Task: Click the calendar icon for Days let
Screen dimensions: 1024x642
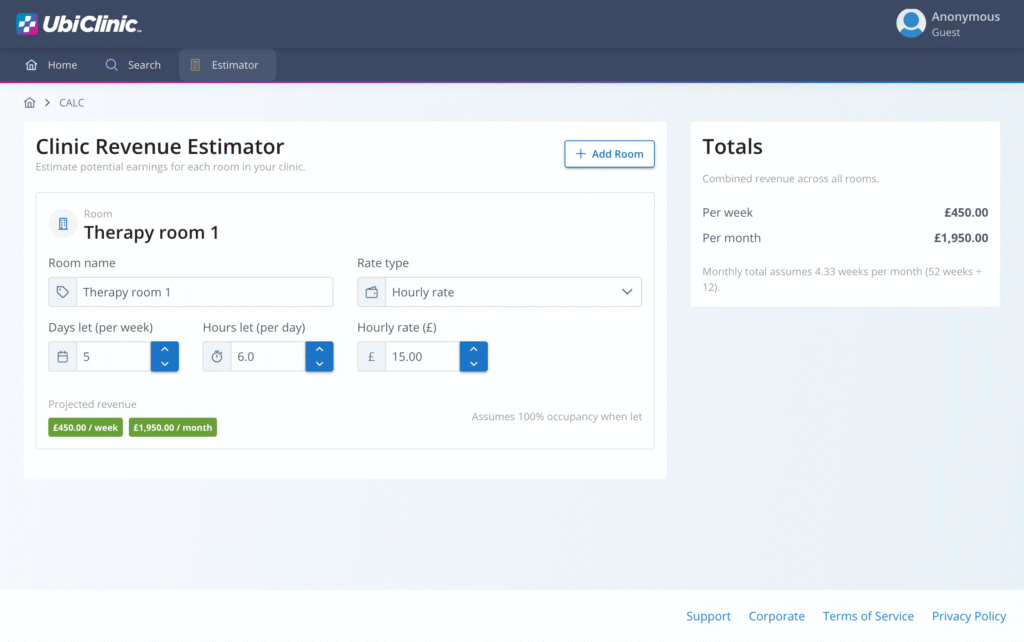Action: tap(63, 357)
